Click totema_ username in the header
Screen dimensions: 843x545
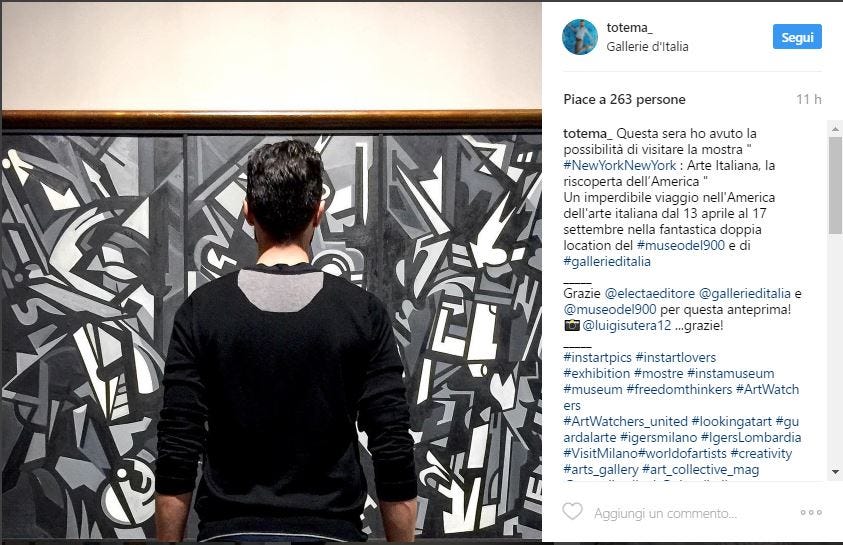coord(629,27)
